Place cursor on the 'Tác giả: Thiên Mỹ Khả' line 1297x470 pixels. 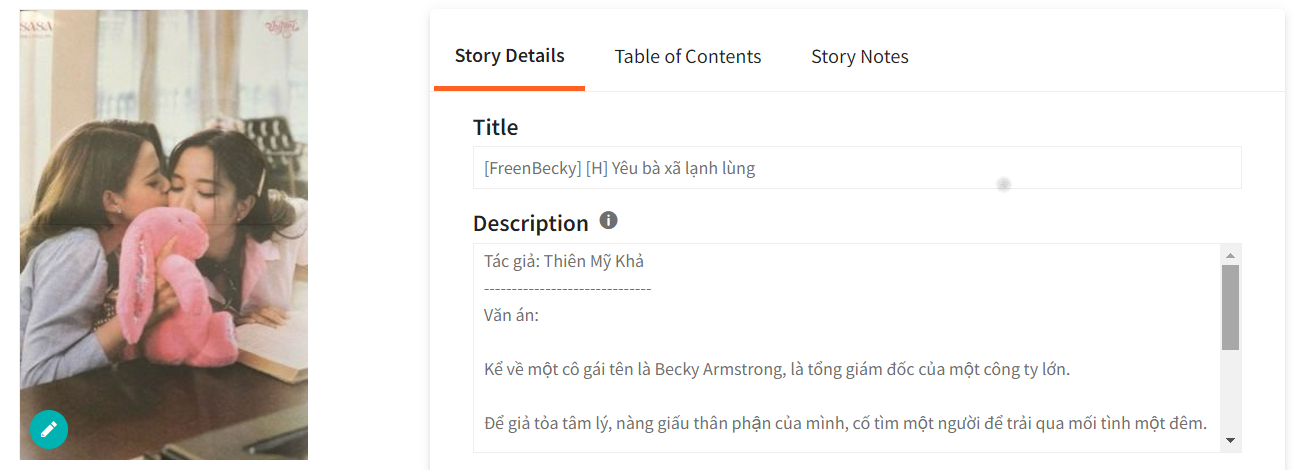pos(564,262)
